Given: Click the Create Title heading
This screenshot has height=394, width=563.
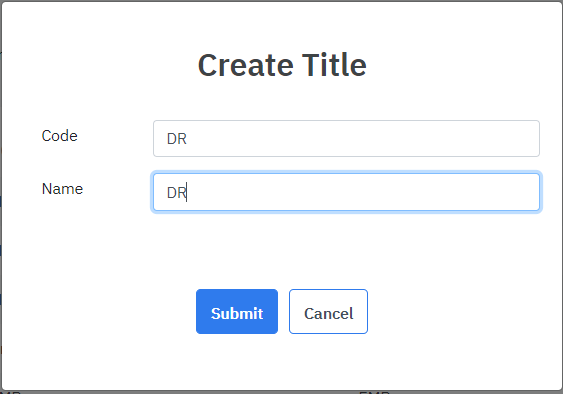Looking at the screenshot, I should click(x=282, y=65).
